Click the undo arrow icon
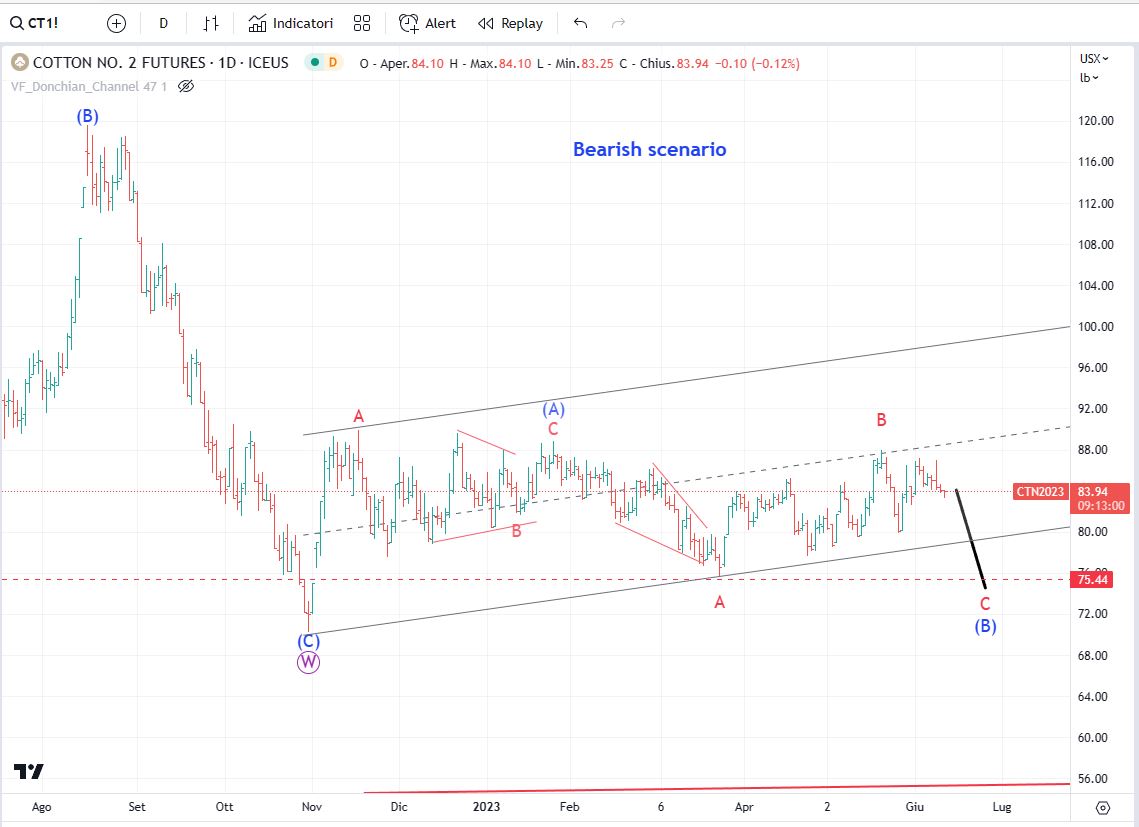Viewport: 1139px width, 827px height. 581,23
